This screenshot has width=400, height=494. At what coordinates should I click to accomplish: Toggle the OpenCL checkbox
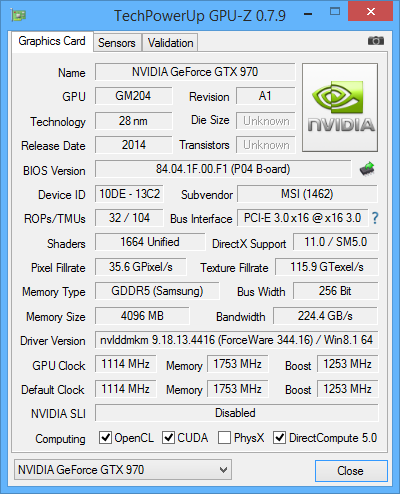click(105, 437)
